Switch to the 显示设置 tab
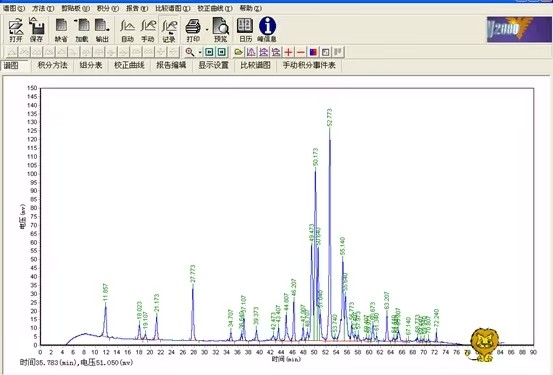553x375 pixels. (x=213, y=65)
